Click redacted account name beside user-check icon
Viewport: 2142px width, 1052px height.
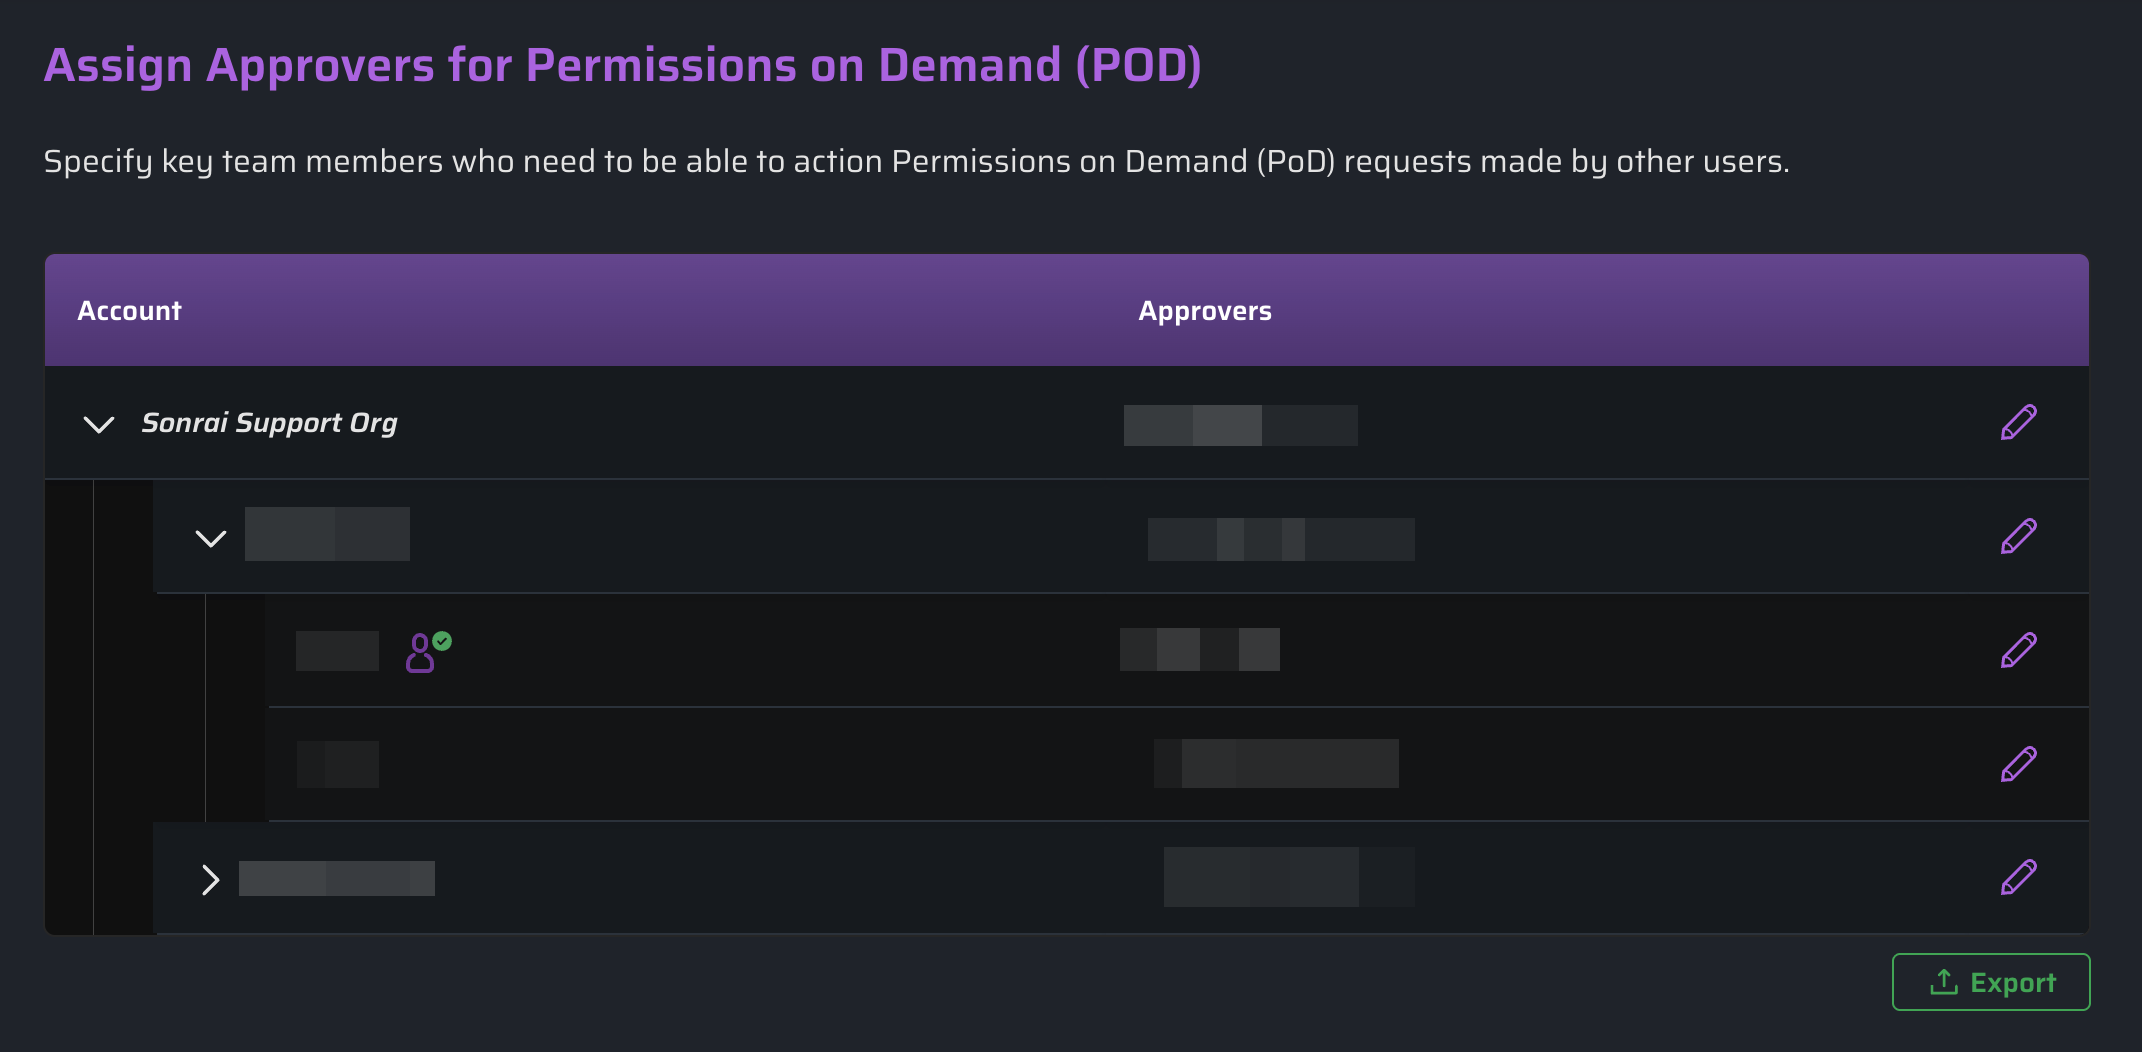coord(337,651)
